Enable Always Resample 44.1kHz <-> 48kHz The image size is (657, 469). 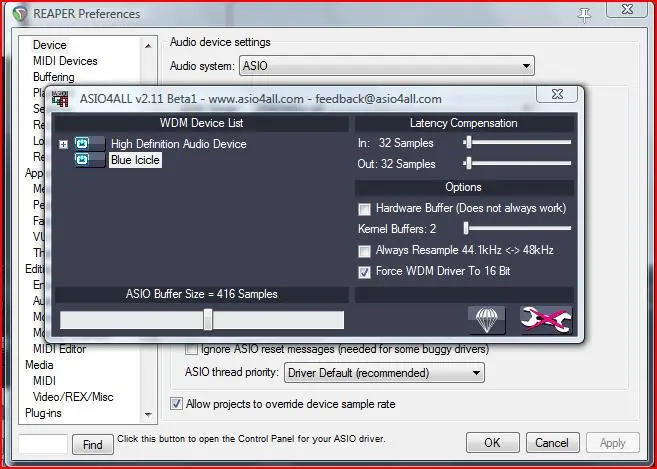[365, 251]
